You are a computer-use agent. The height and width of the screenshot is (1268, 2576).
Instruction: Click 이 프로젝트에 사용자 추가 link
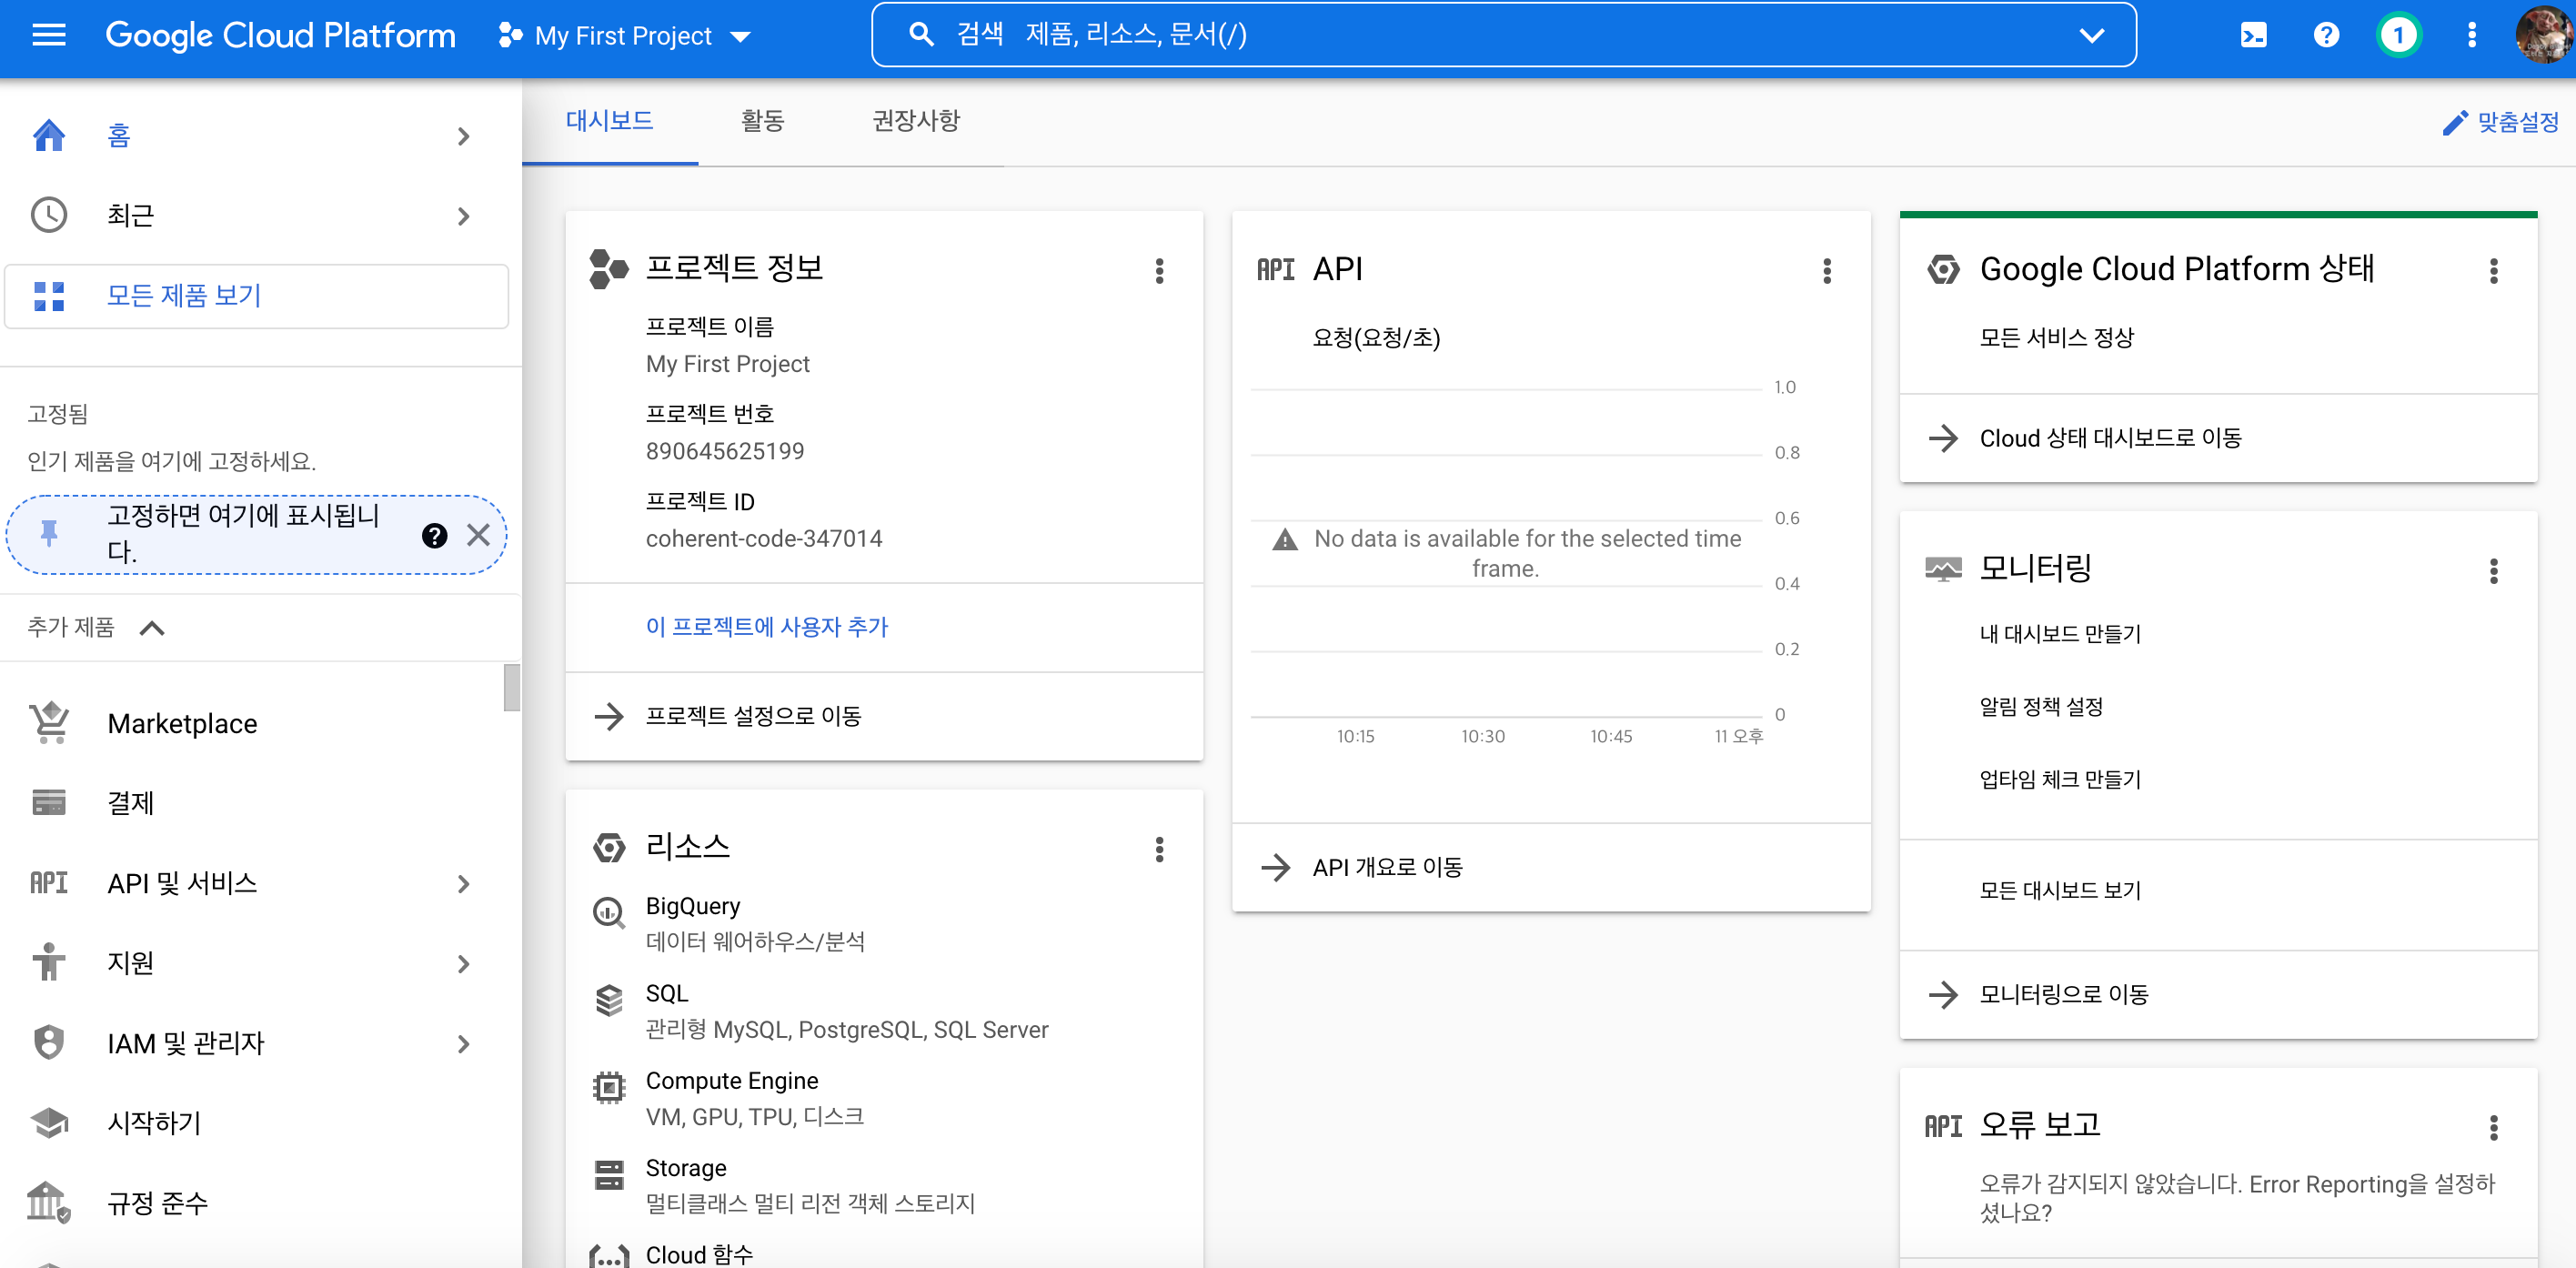click(x=766, y=627)
